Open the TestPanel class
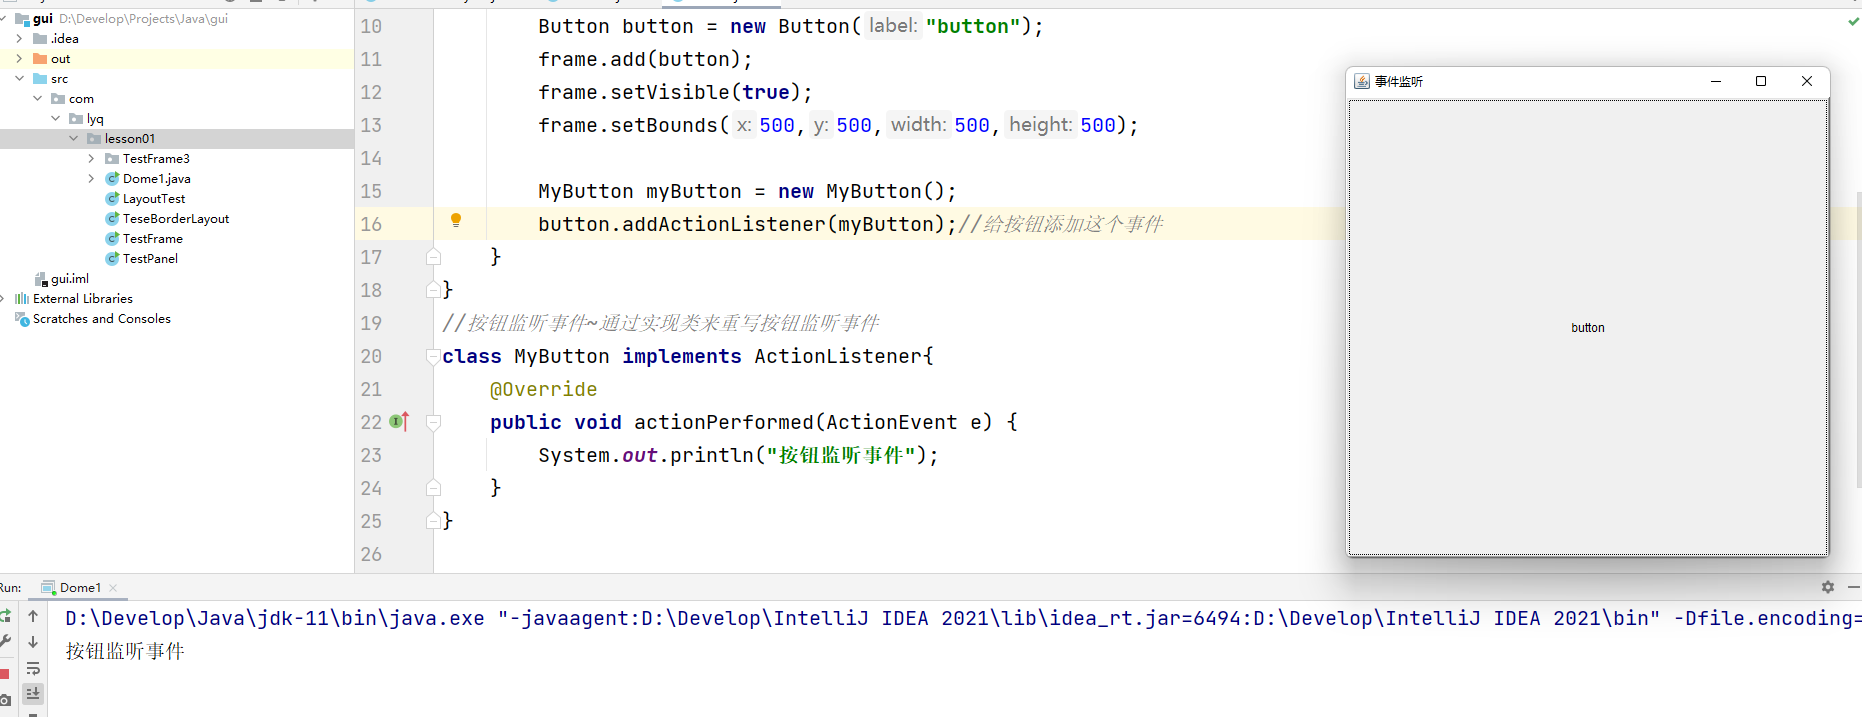Screen dimensions: 1862x717 coord(150,259)
